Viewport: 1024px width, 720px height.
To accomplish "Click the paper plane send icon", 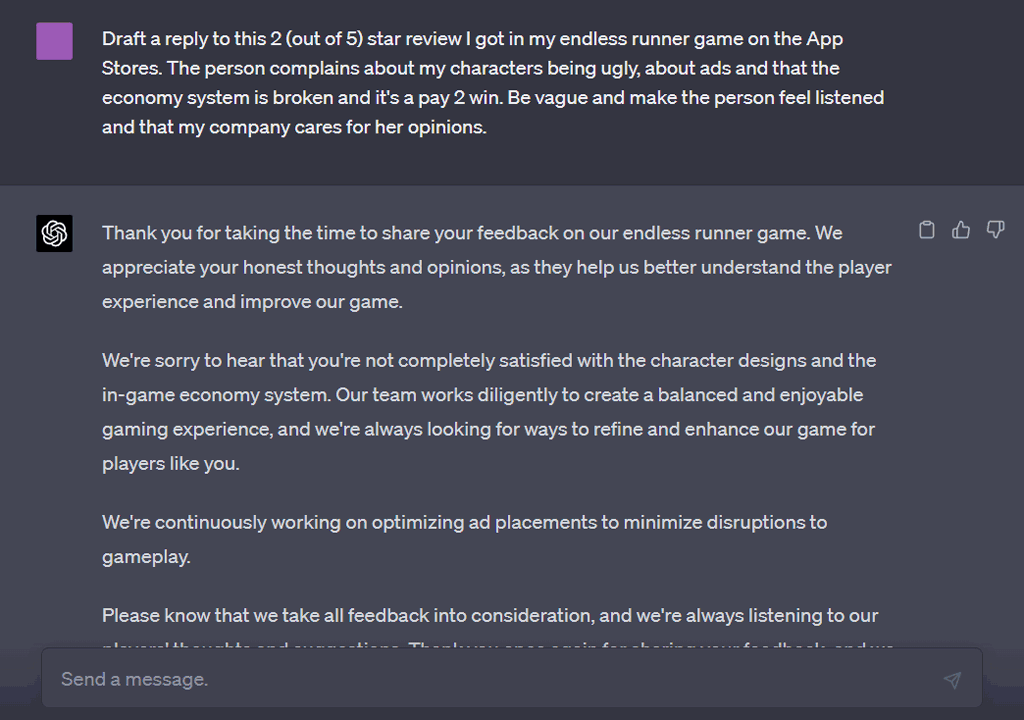I will pyautogui.click(x=952, y=680).
